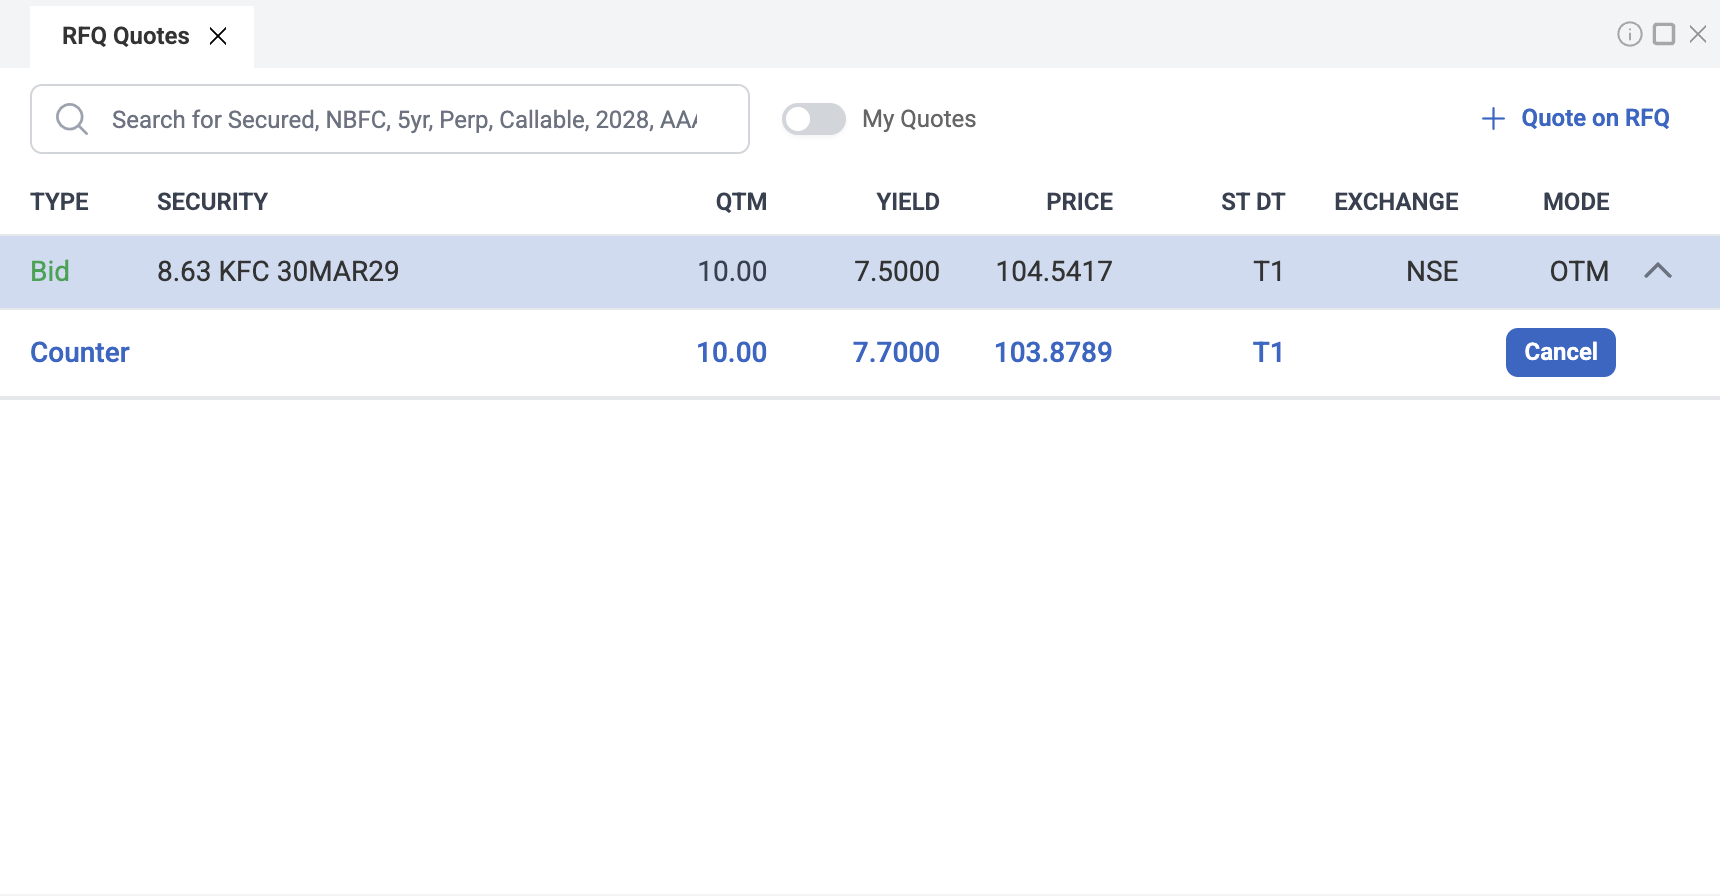Focus the security search field
The image size is (1720, 896).
coord(404,120)
